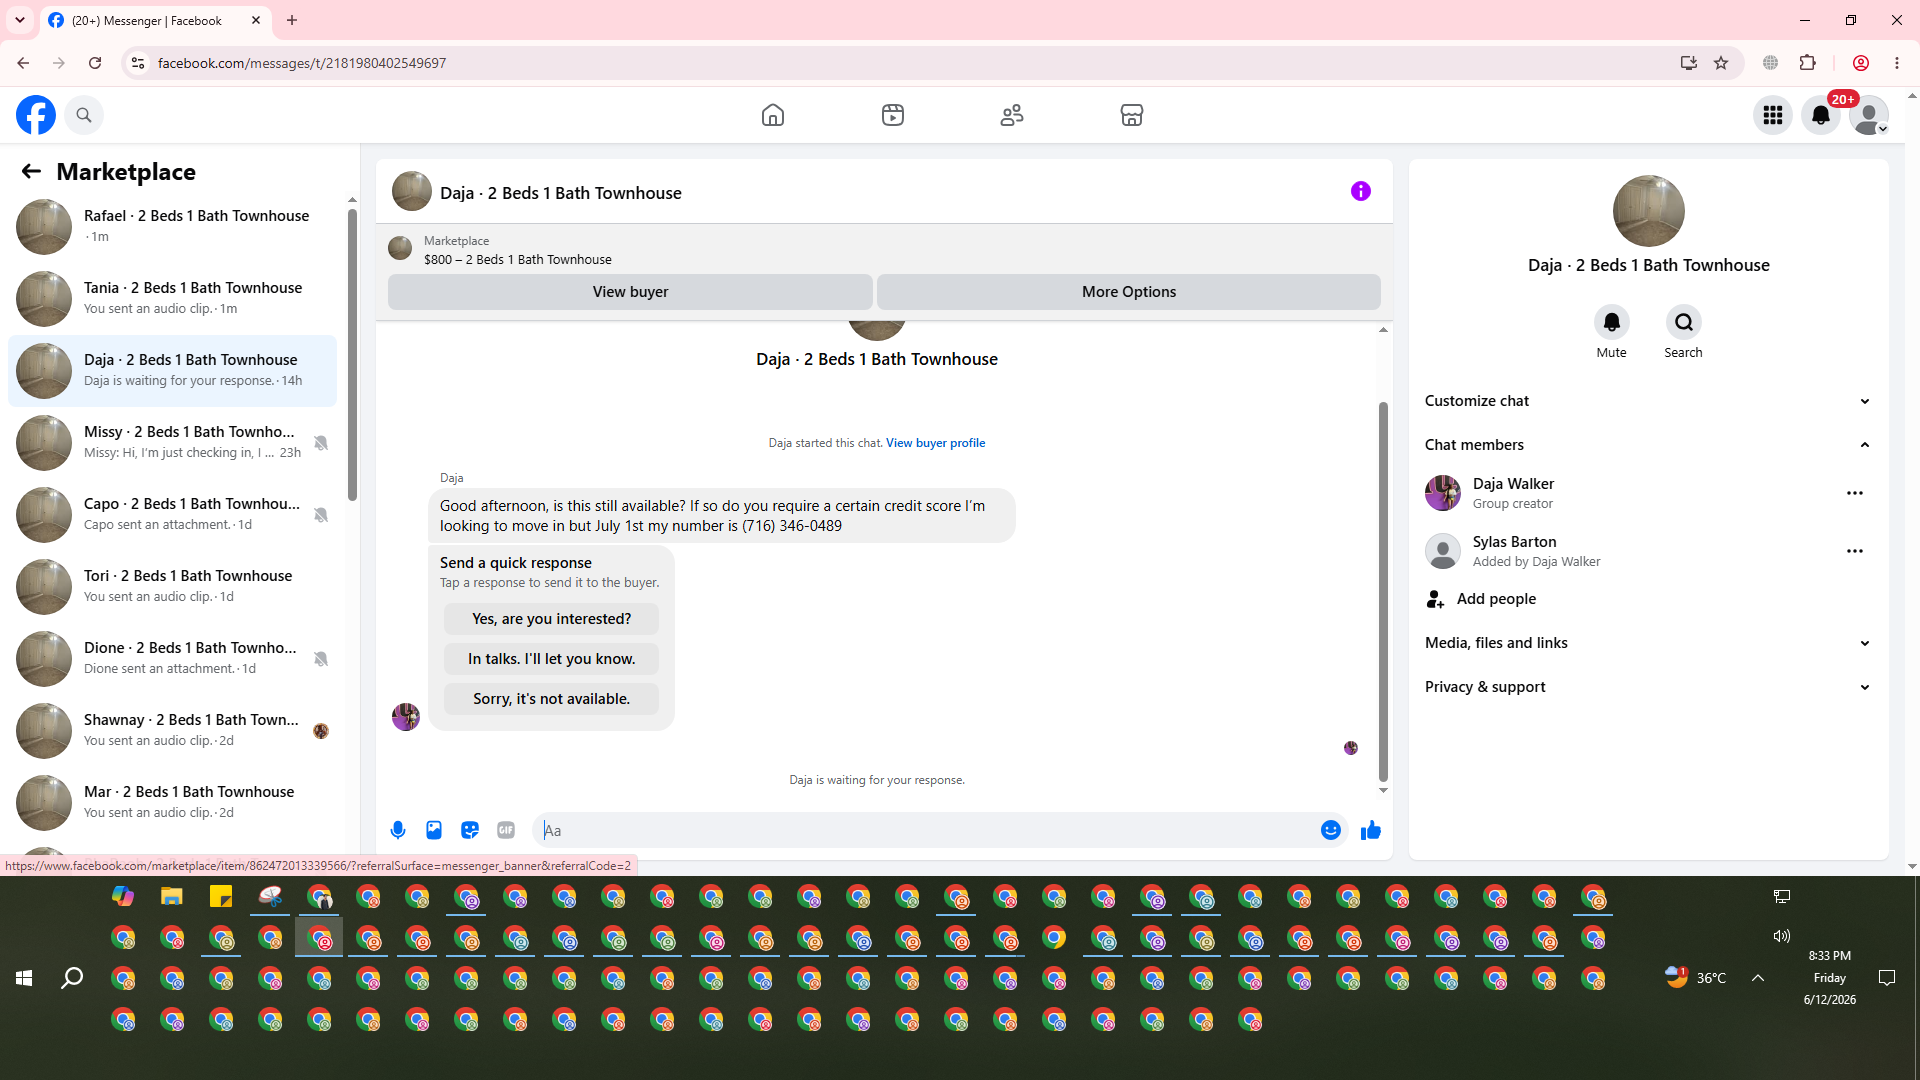Open the Windows notification center
The height and width of the screenshot is (1080, 1920).
[x=1887, y=978]
